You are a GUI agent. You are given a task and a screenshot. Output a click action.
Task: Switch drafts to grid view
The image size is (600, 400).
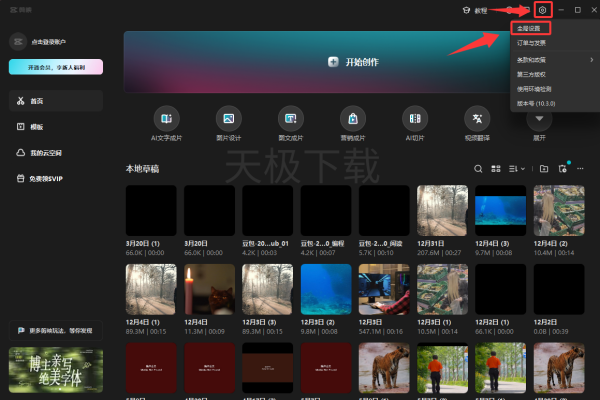click(x=496, y=169)
